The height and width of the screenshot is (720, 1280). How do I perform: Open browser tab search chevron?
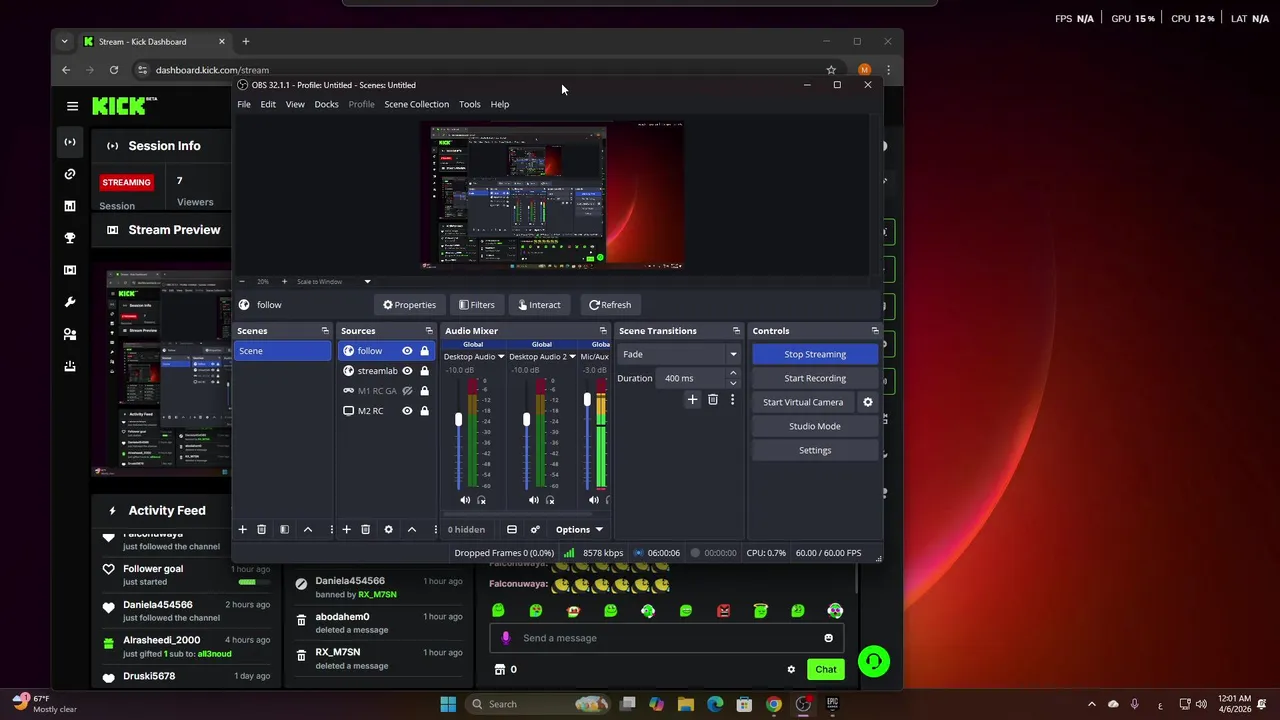pos(64,42)
